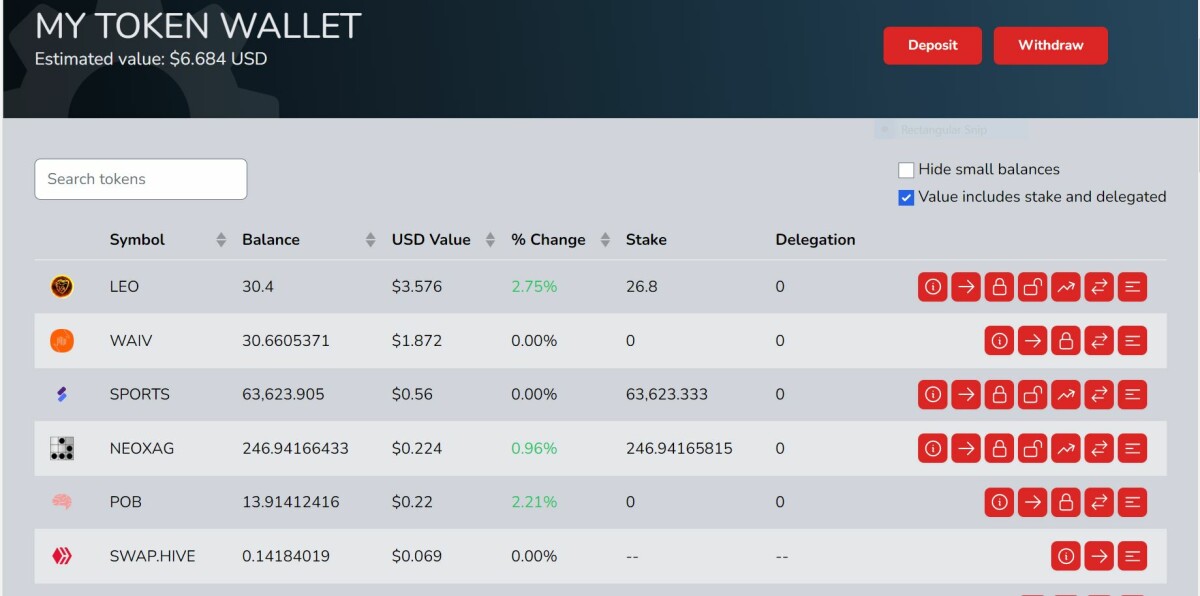
Task: Stake SPORTS using the lock icon
Action: [998, 394]
